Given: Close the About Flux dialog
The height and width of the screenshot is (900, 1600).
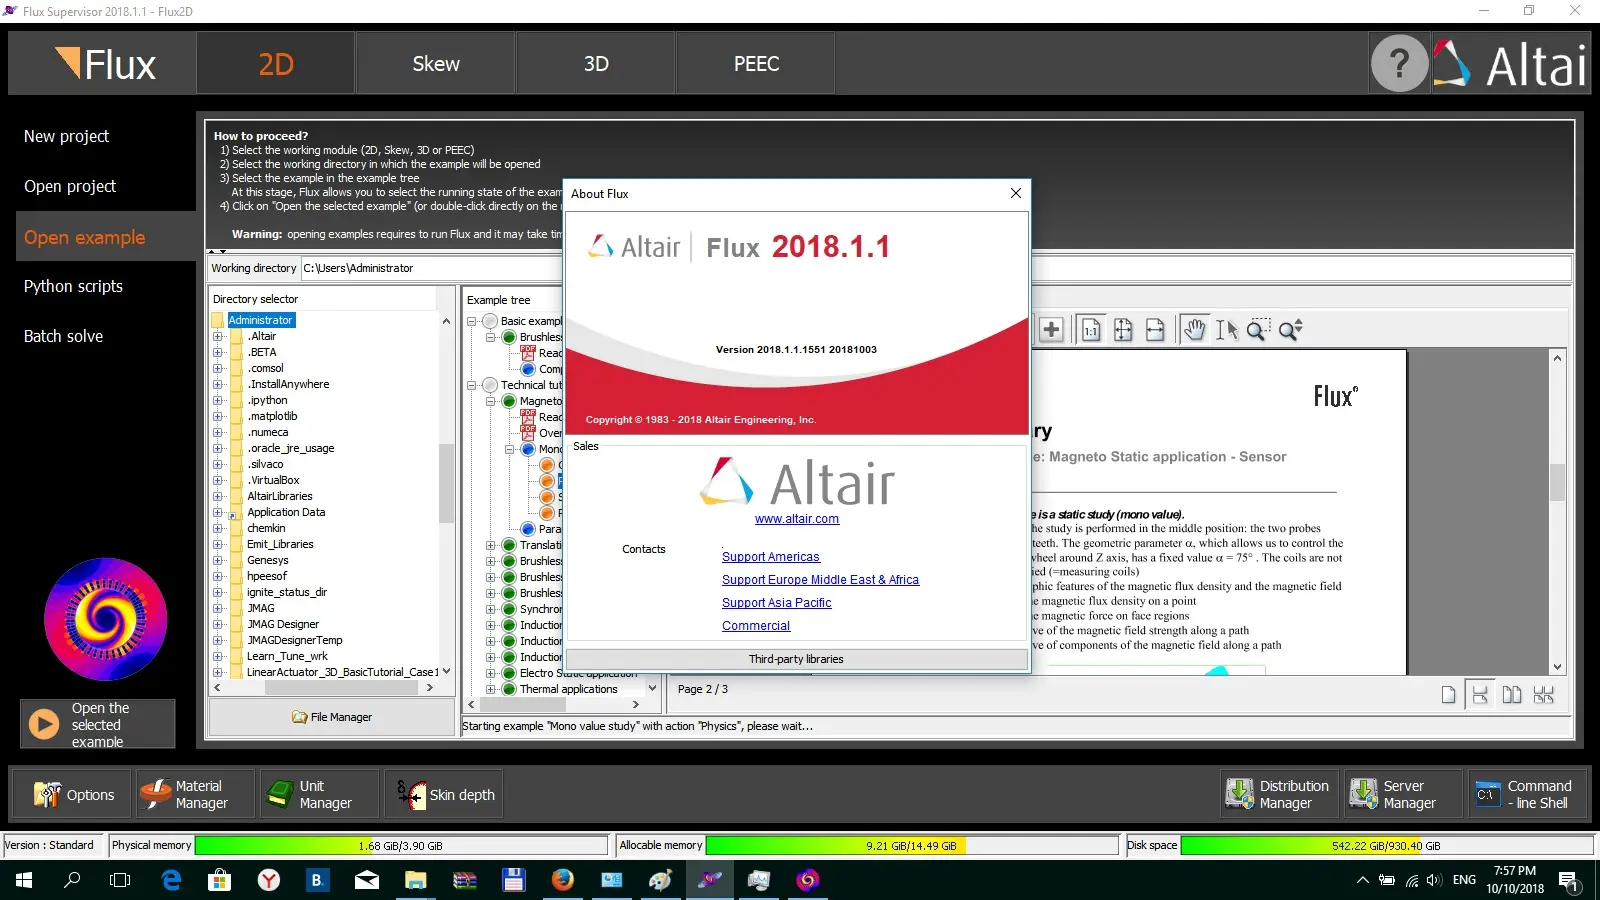Looking at the screenshot, I should tap(1016, 193).
